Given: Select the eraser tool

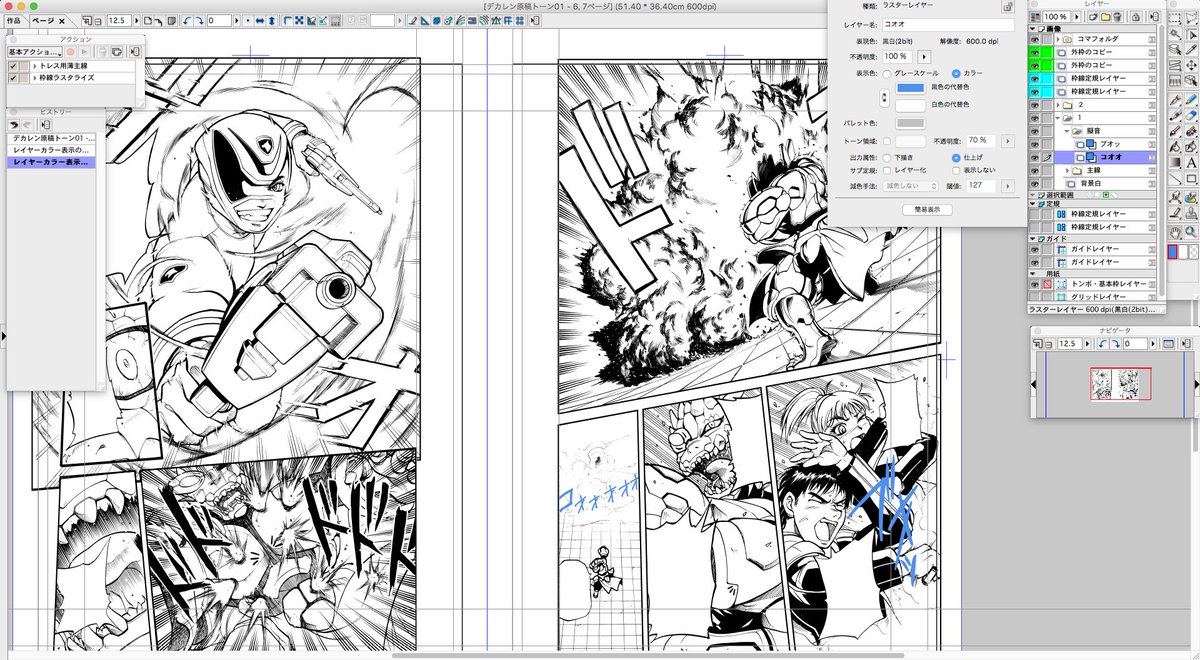Looking at the screenshot, I should [x=1191, y=115].
